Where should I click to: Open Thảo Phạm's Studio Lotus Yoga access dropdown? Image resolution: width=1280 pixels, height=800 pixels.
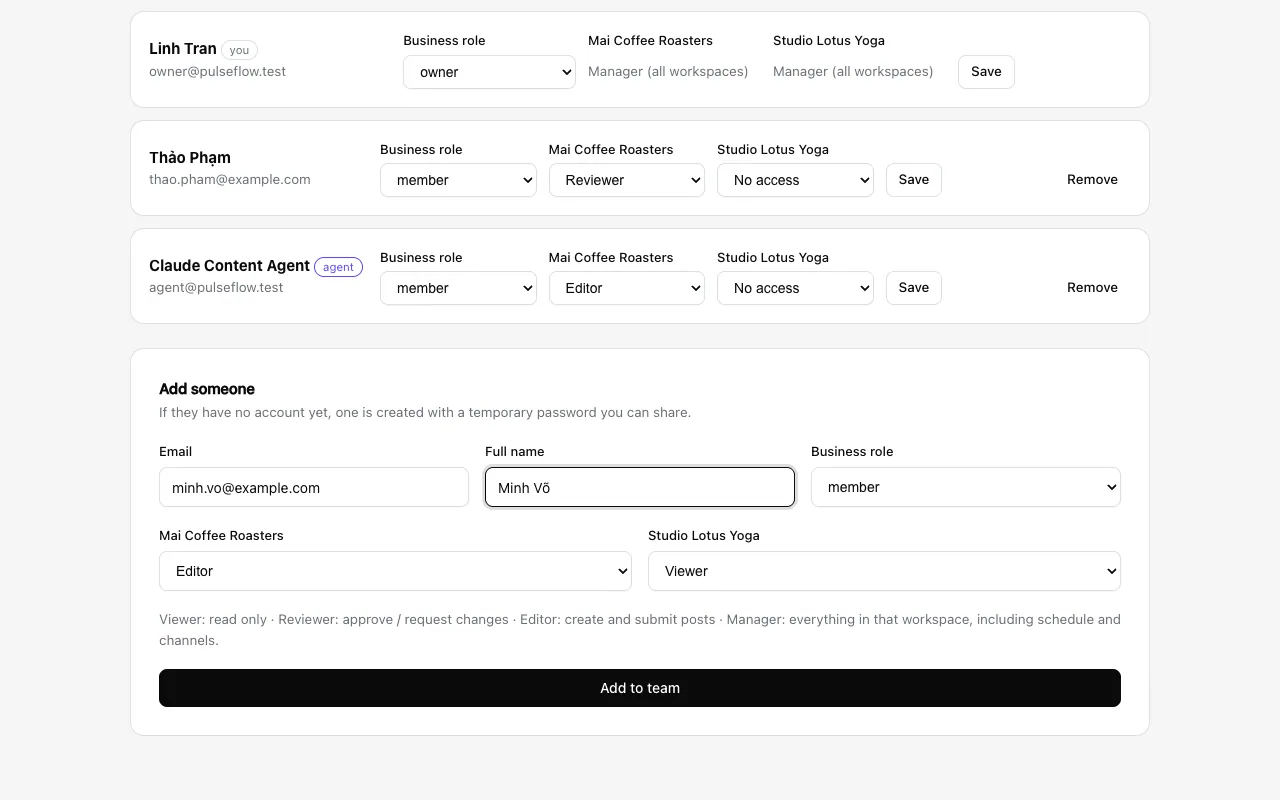click(795, 180)
